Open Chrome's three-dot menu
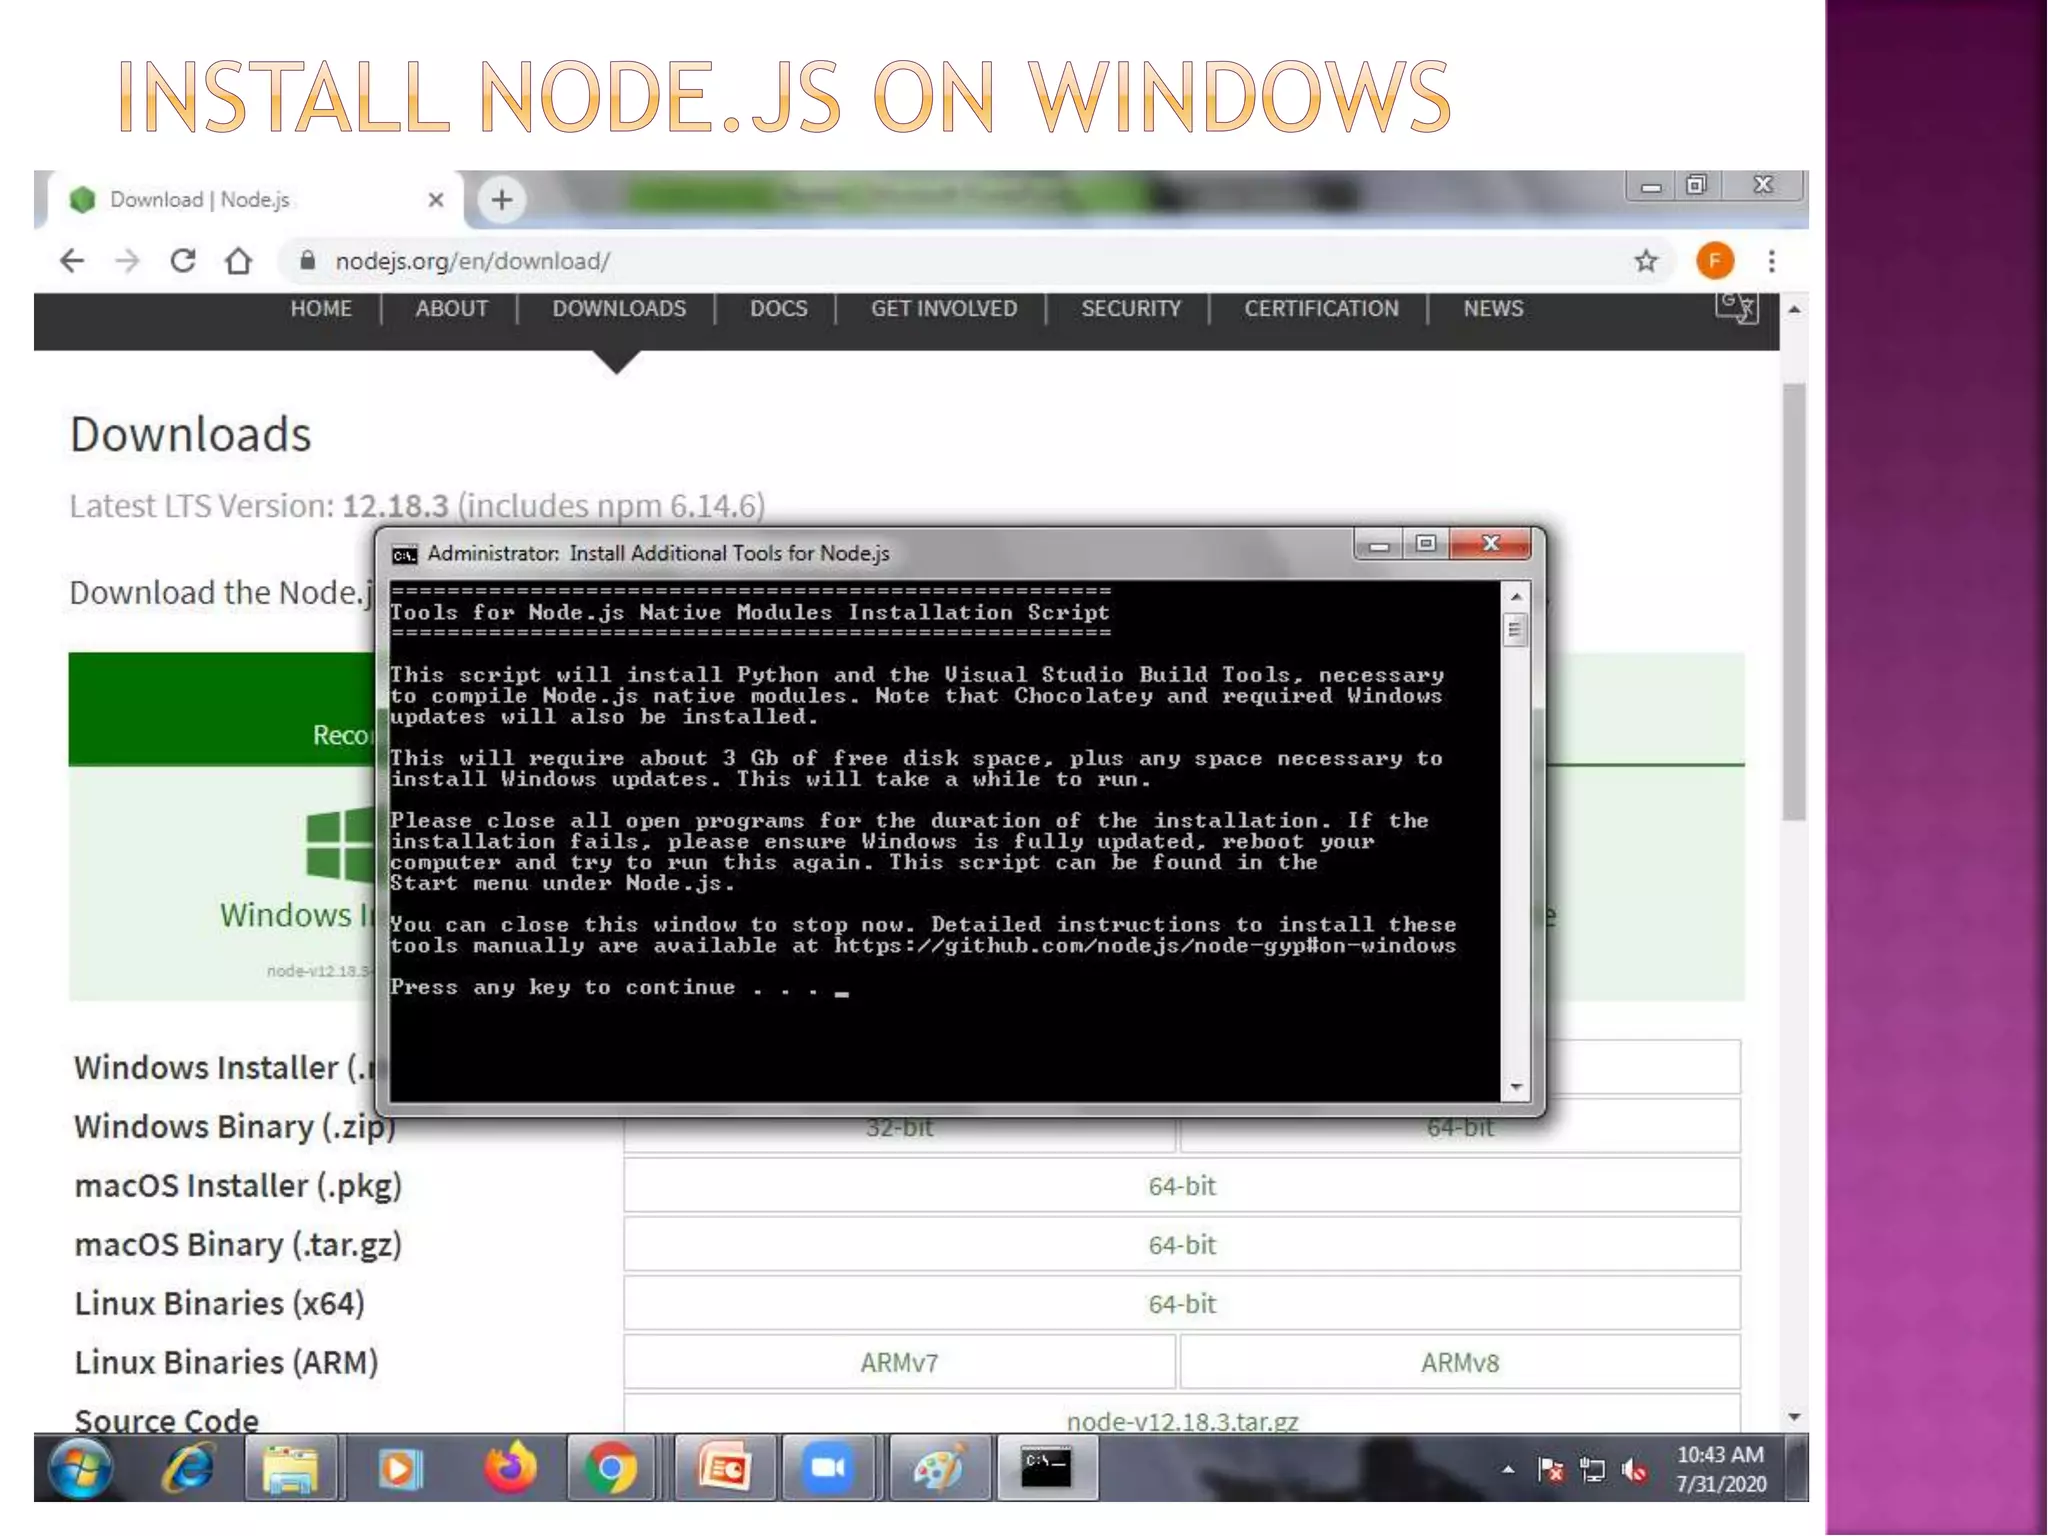This screenshot has width=2048, height=1536. (1771, 261)
